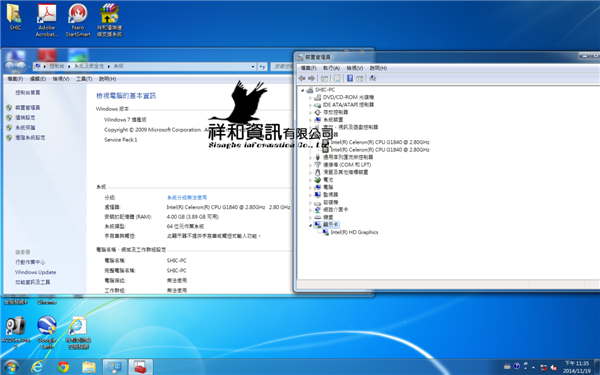600x375 pixels.
Task: Open Internet Explorer from the taskbar
Action: click(x=37, y=367)
